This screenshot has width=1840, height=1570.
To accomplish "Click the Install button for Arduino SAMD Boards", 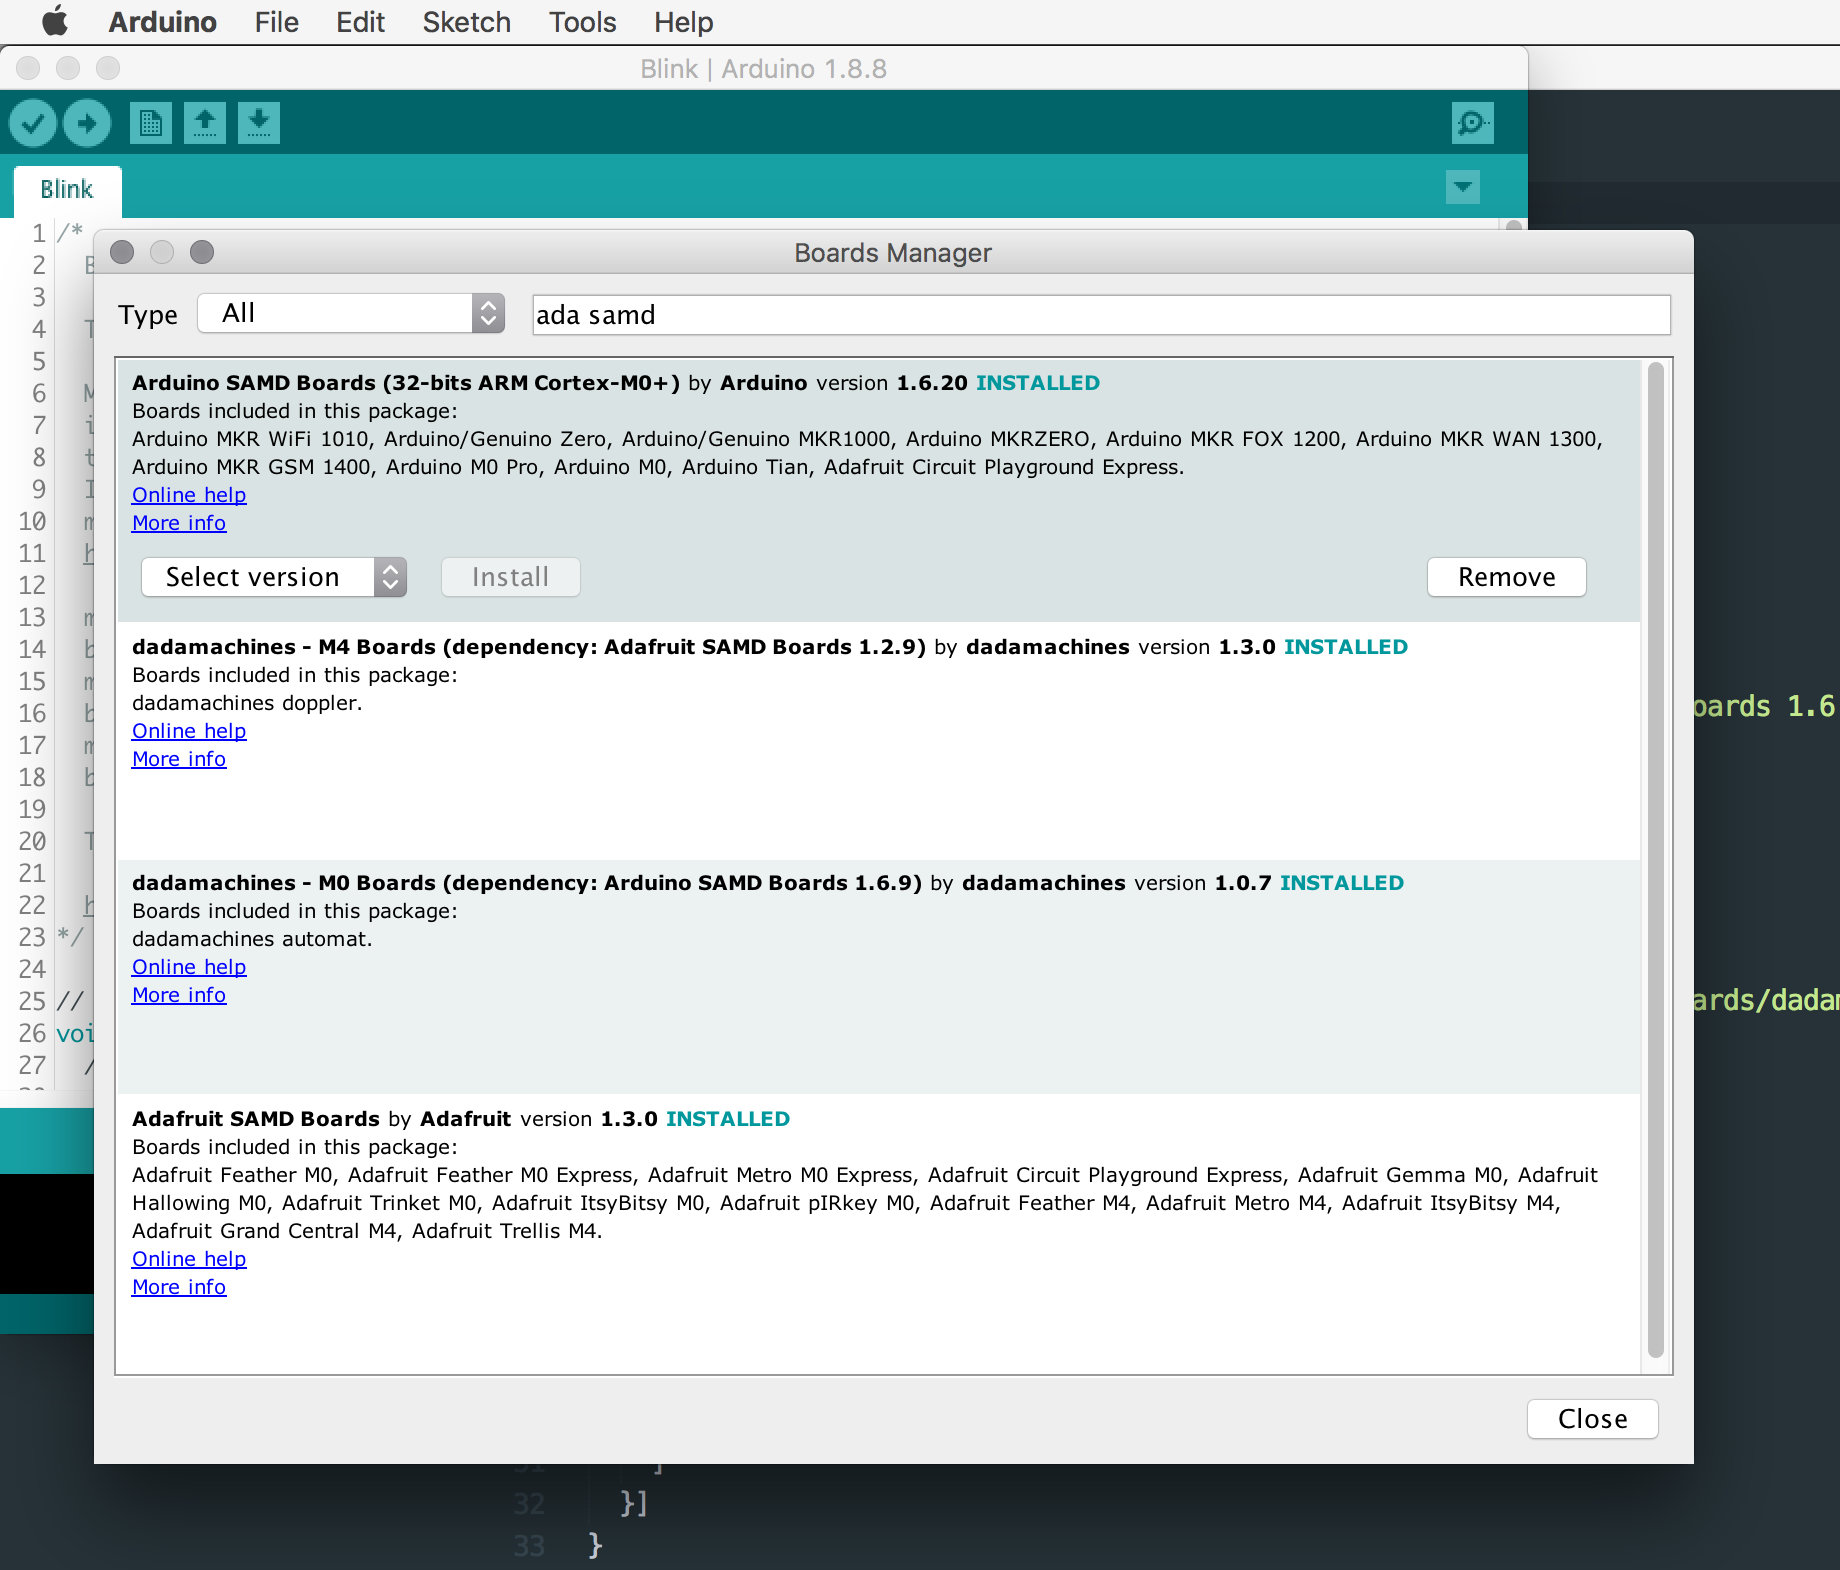I will coord(510,577).
